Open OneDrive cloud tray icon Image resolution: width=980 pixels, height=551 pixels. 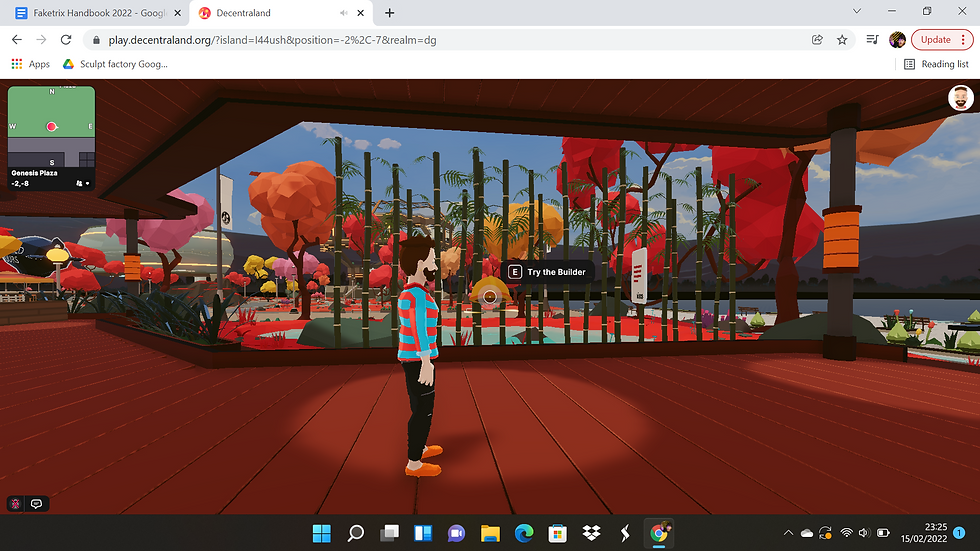tap(807, 533)
